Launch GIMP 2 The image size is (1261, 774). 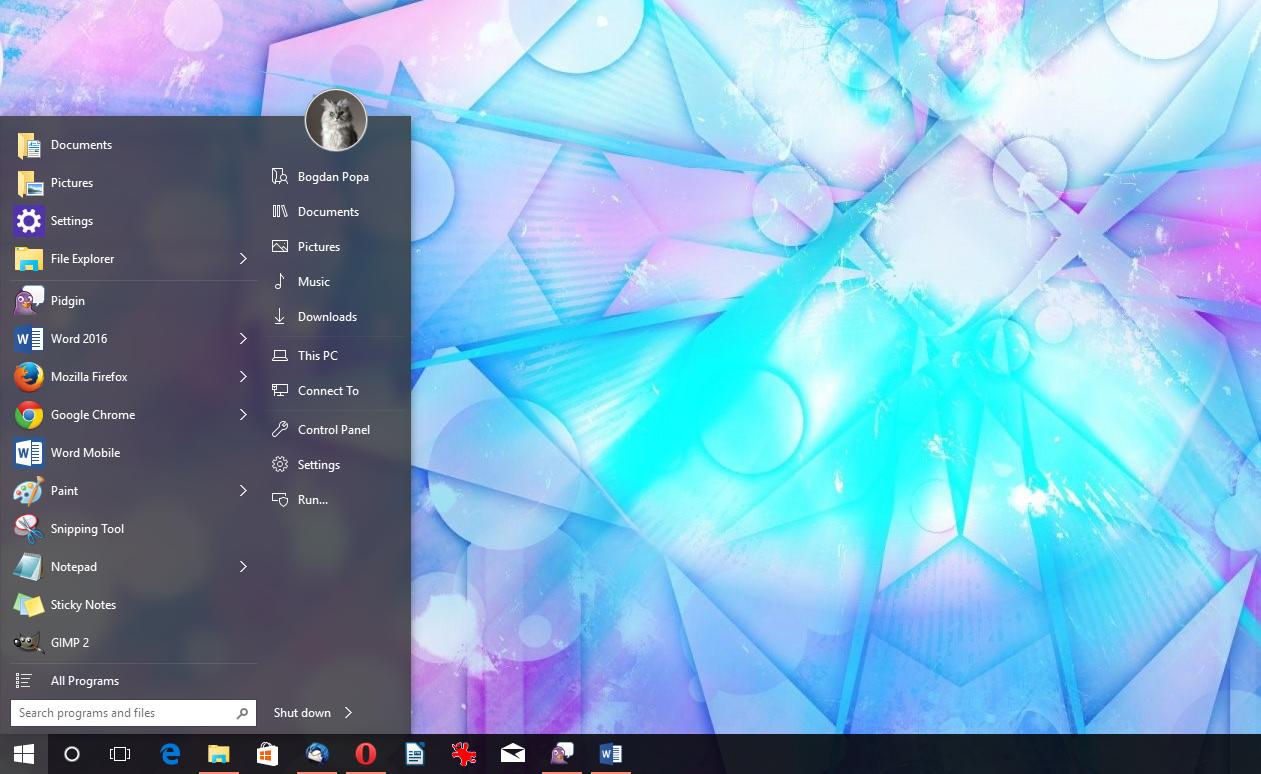(x=133, y=643)
